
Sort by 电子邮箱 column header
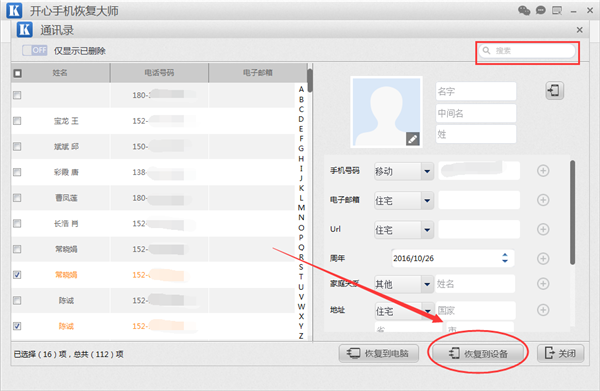click(258, 73)
